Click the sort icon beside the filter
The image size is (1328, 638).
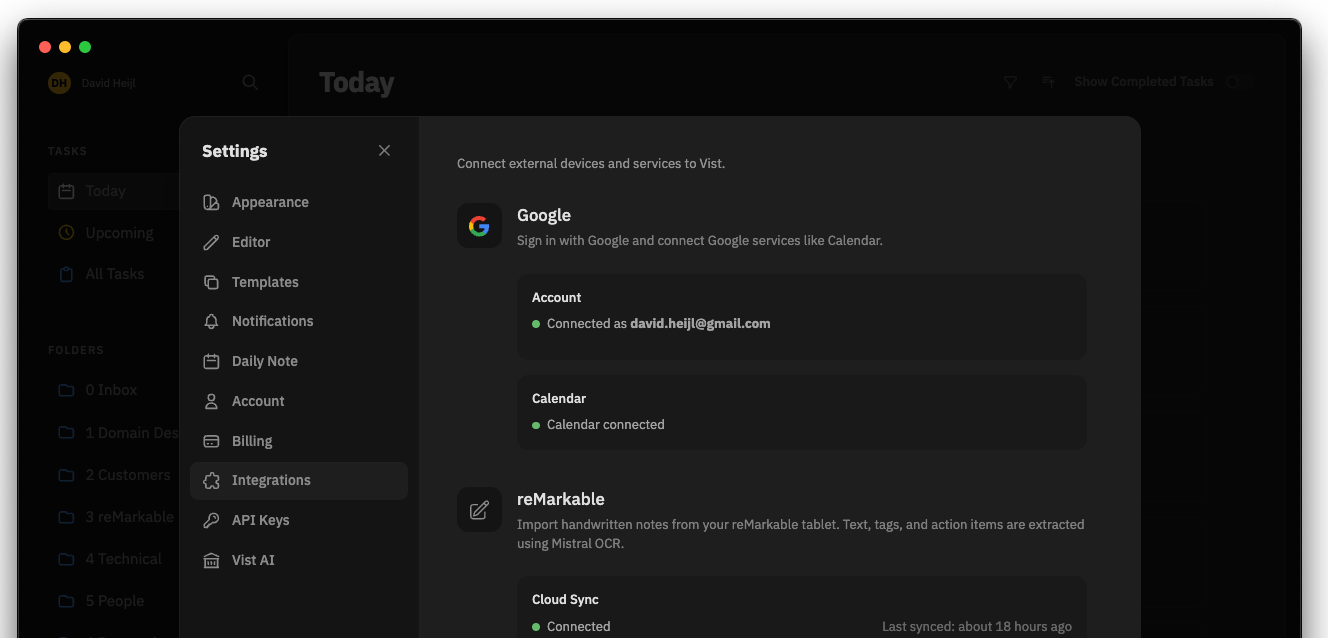[1047, 82]
